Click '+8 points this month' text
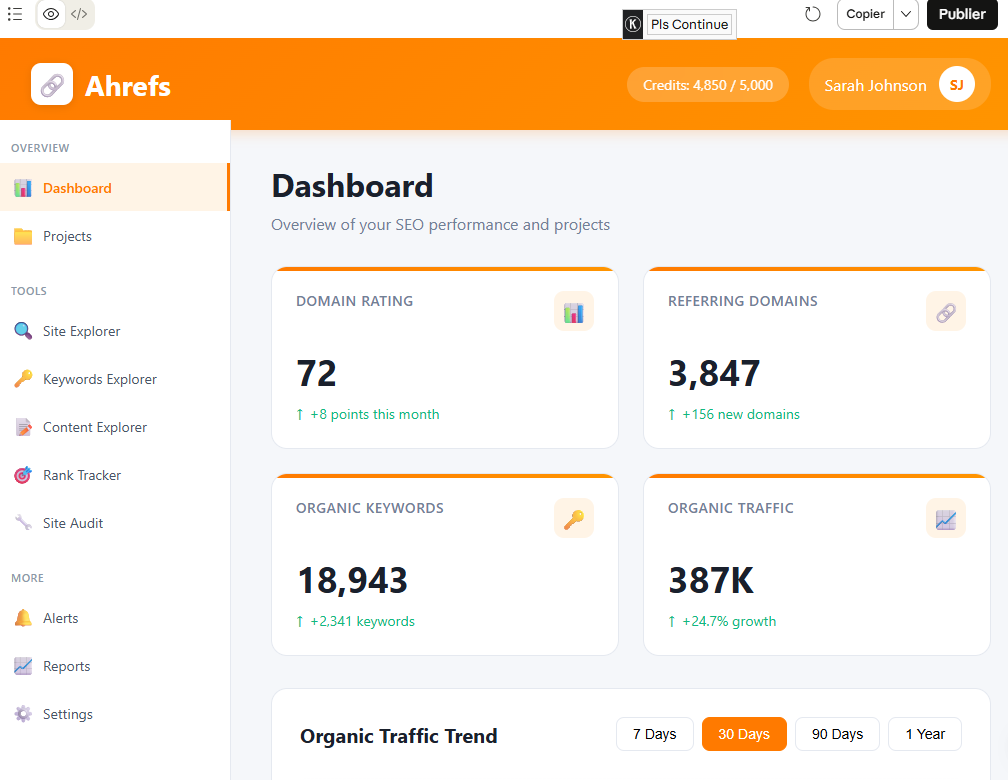 coord(375,414)
